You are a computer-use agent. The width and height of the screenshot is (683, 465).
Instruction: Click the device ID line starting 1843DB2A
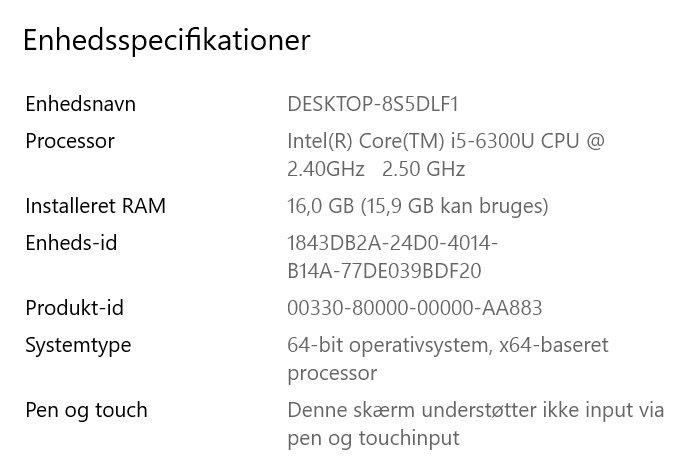[x=392, y=243]
